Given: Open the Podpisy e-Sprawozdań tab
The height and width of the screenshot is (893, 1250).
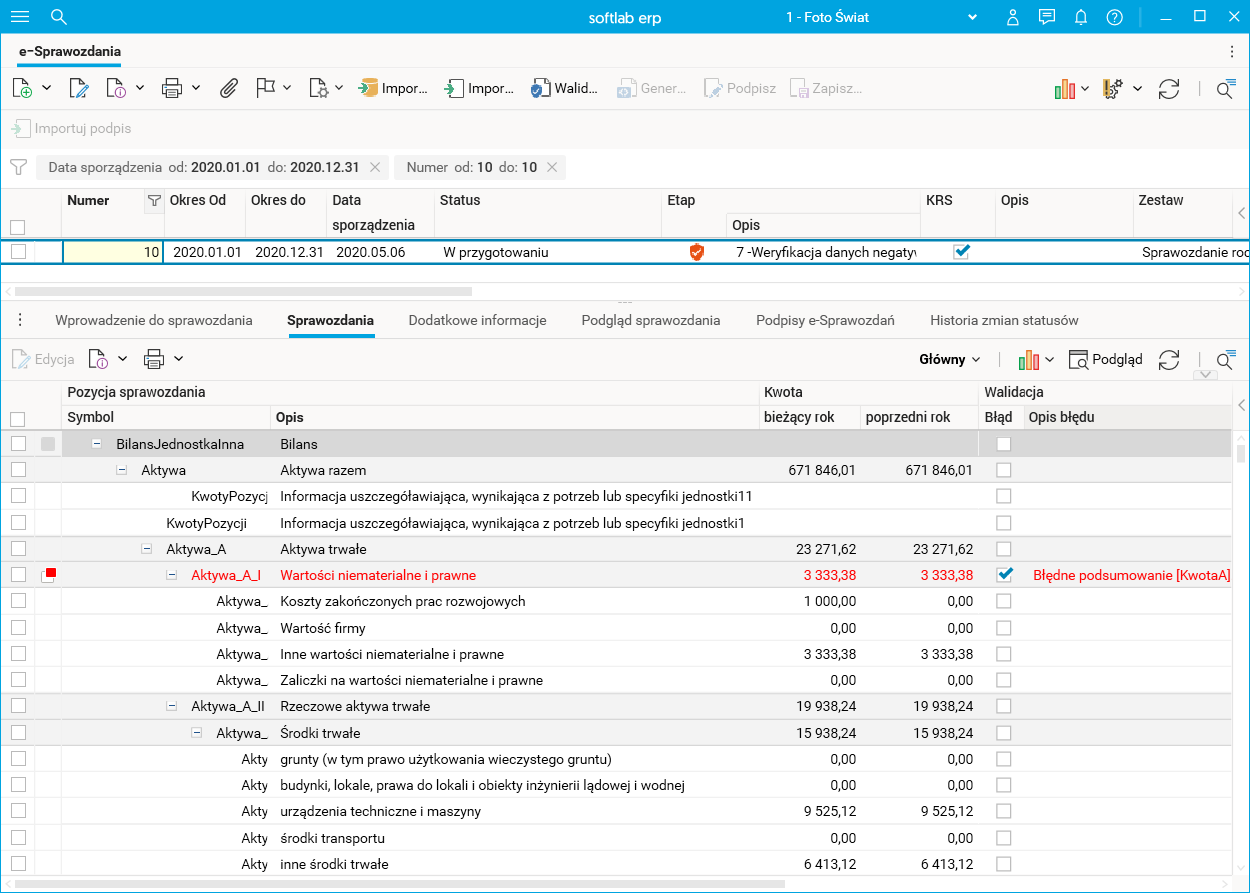Looking at the screenshot, I should 825,321.
